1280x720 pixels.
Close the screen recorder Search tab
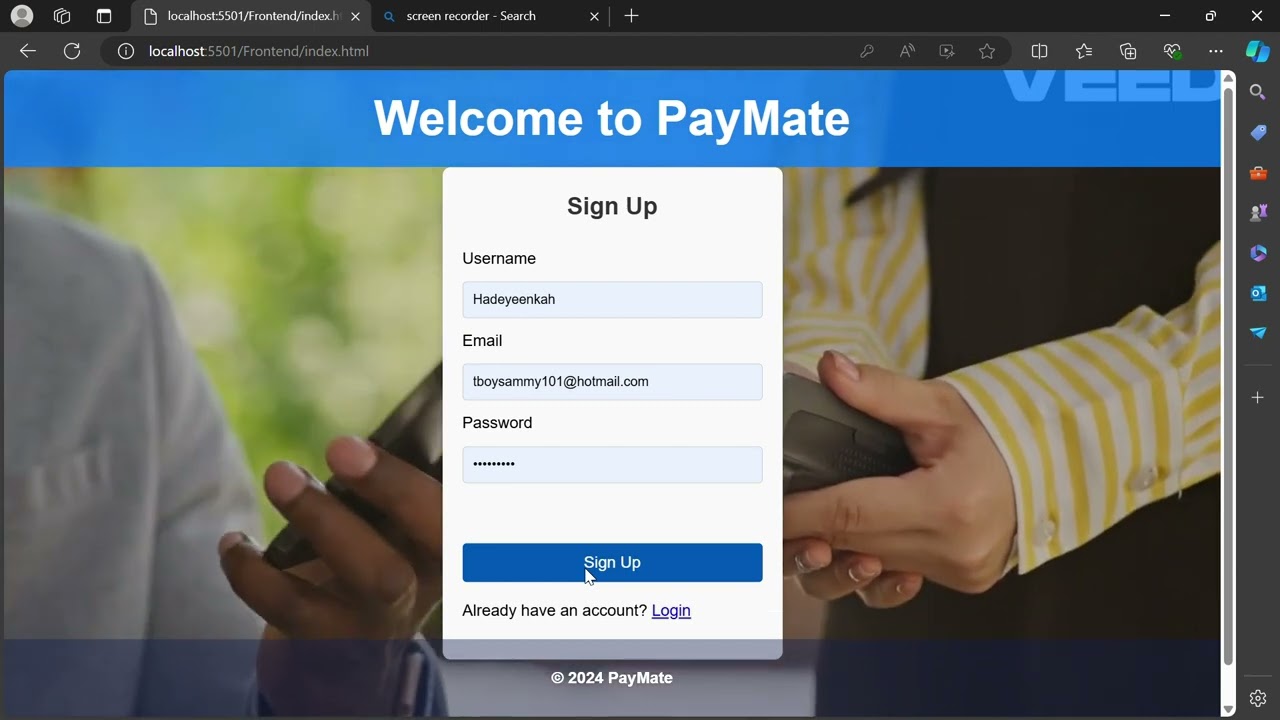point(594,16)
